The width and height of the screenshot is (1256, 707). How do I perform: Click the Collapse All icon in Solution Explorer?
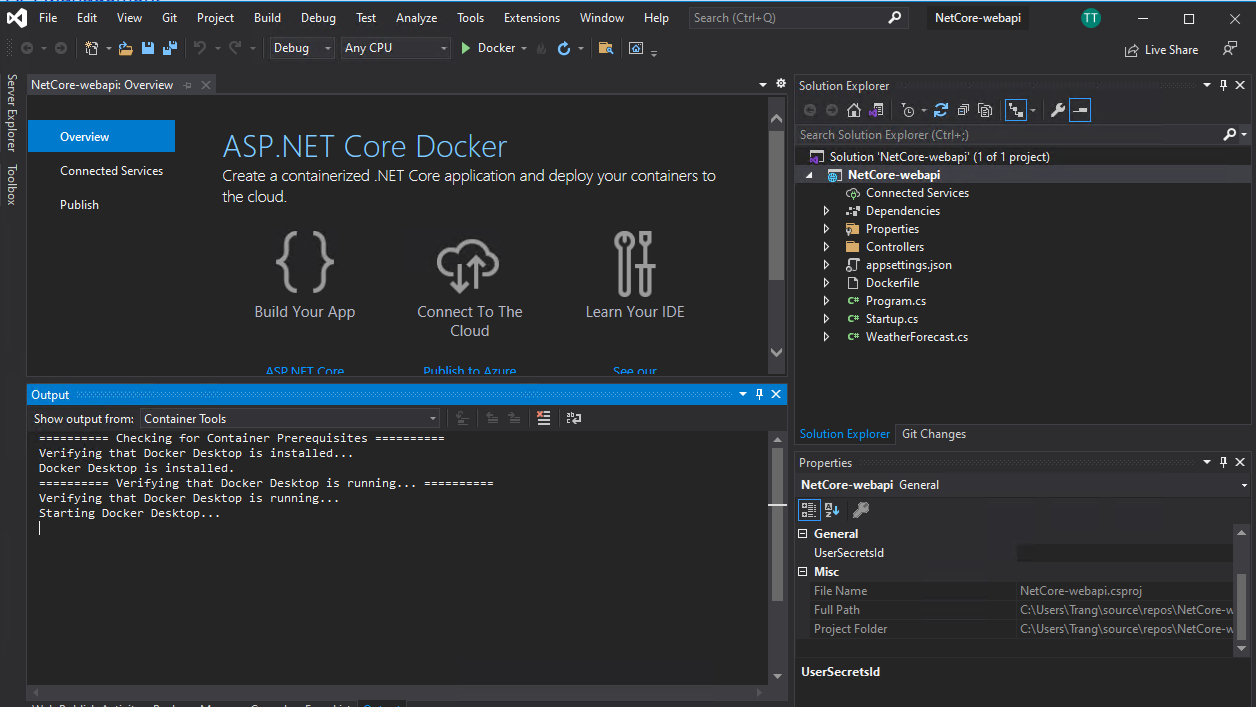(963, 111)
